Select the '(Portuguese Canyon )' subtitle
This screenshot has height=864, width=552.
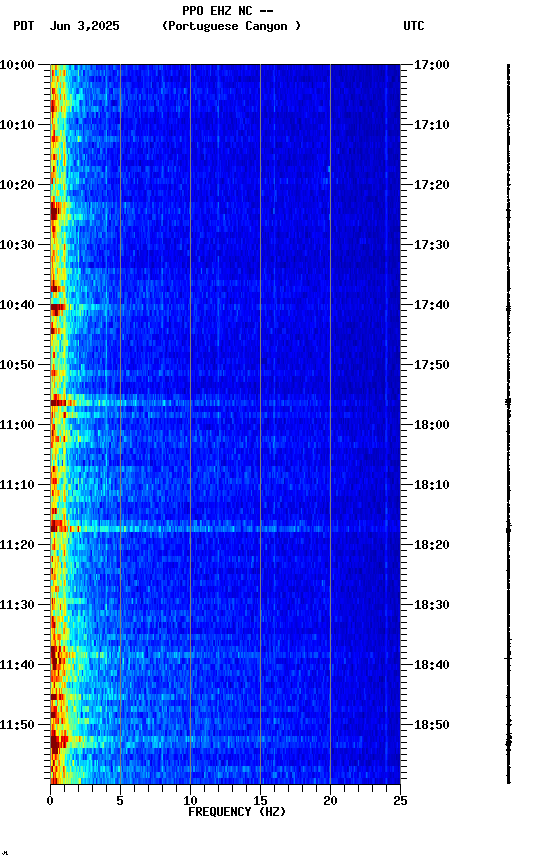click(x=231, y=26)
